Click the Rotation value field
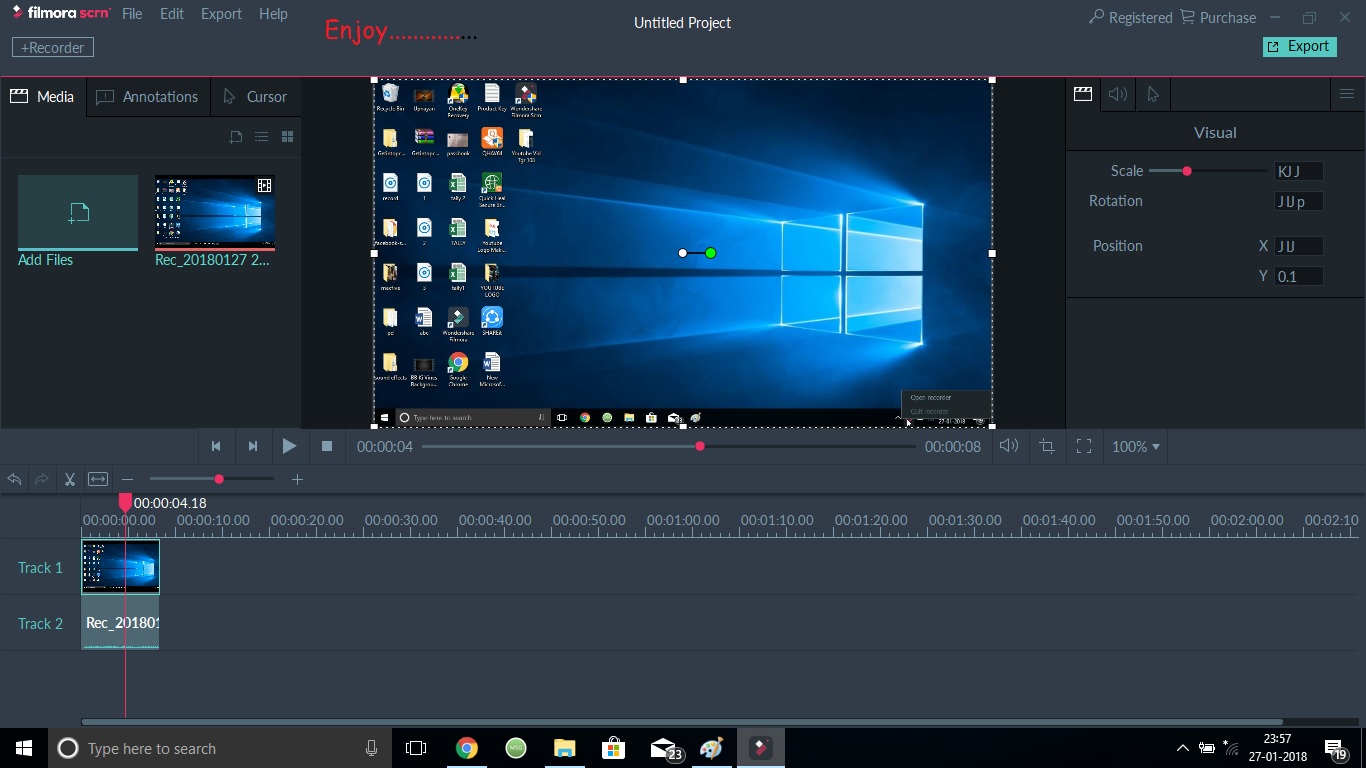The image size is (1366, 768). coord(1298,201)
